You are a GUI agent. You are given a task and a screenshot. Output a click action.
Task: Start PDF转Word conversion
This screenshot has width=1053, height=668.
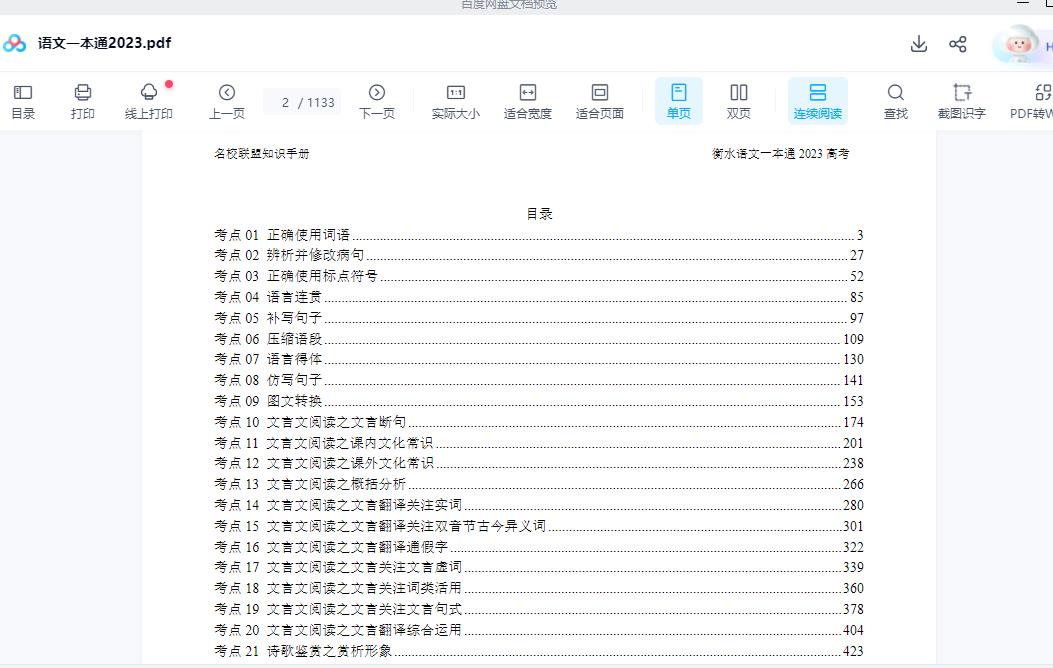1031,101
